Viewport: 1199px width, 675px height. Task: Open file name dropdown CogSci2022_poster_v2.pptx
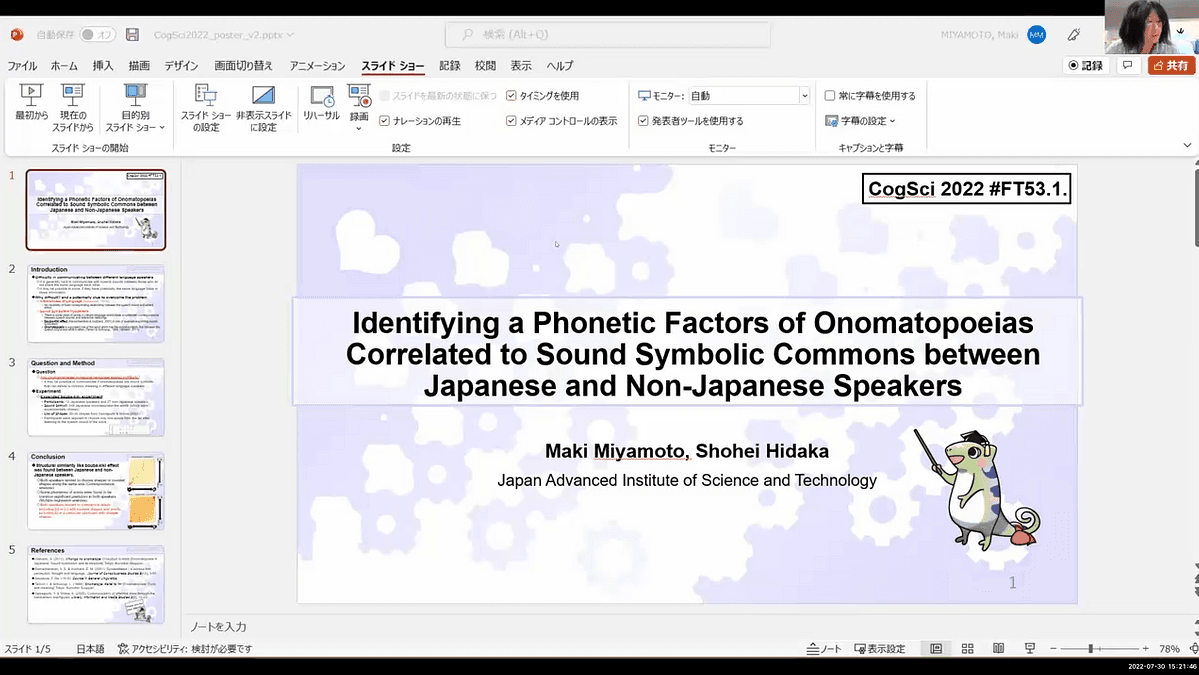(223, 34)
